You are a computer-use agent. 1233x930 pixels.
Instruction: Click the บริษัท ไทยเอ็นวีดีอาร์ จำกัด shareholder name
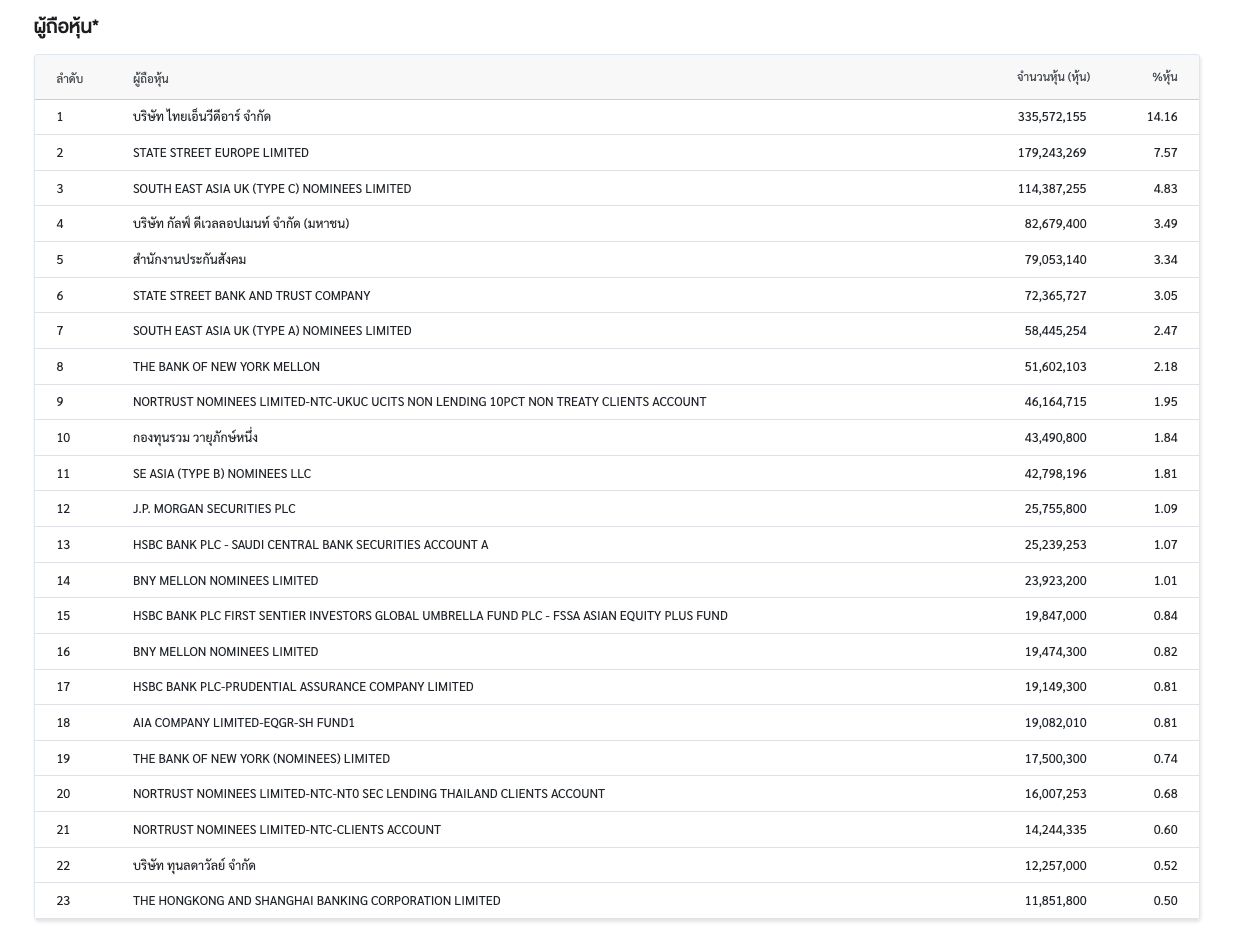coord(201,117)
